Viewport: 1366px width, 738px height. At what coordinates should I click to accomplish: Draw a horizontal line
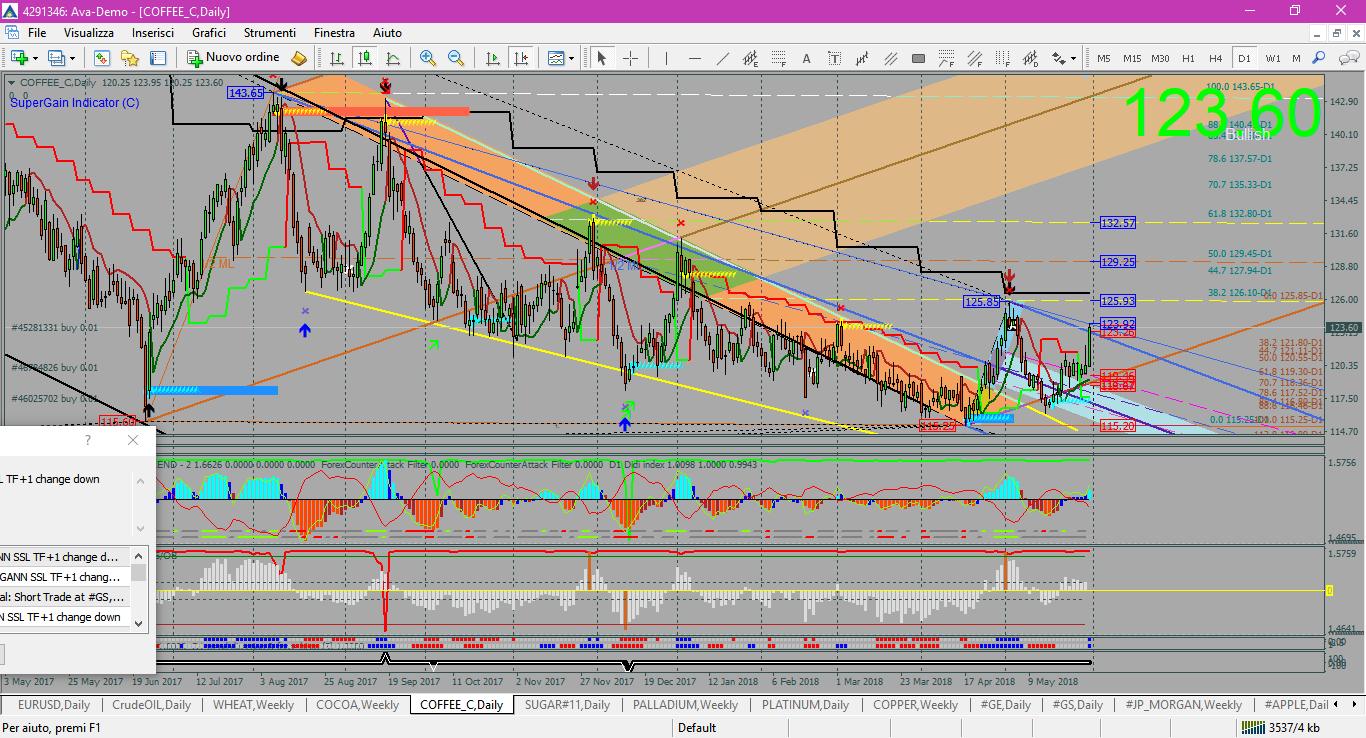[697, 58]
